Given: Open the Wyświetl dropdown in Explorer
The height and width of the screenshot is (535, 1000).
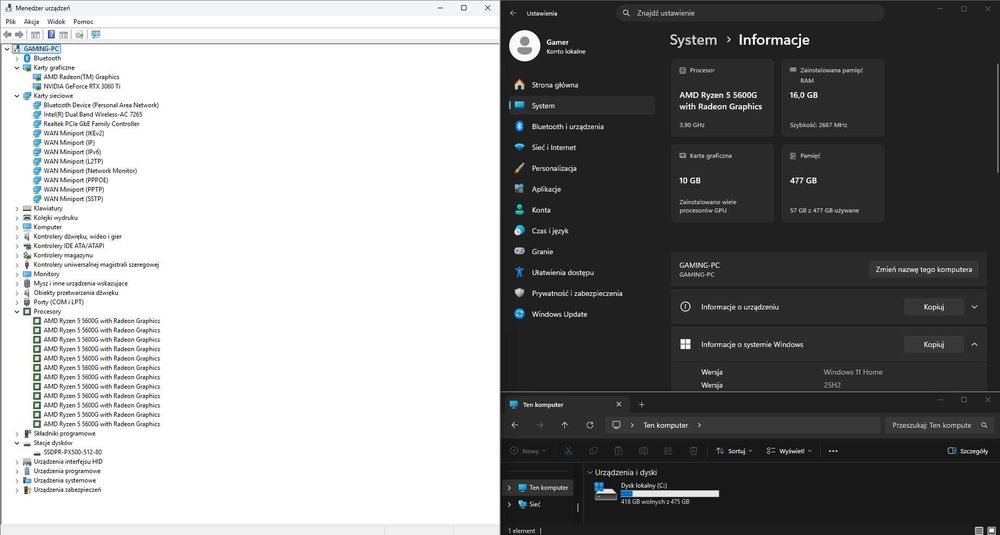Looking at the screenshot, I should [789, 451].
